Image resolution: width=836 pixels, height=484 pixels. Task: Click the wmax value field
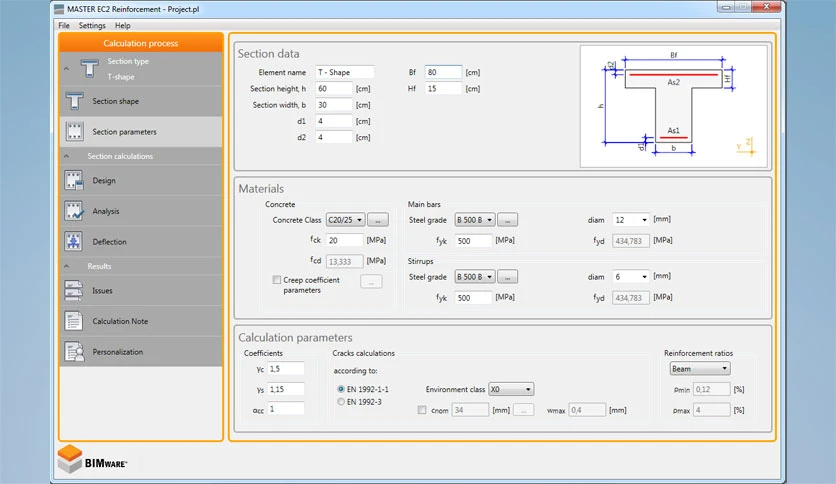pyautogui.click(x=587, y=410)
